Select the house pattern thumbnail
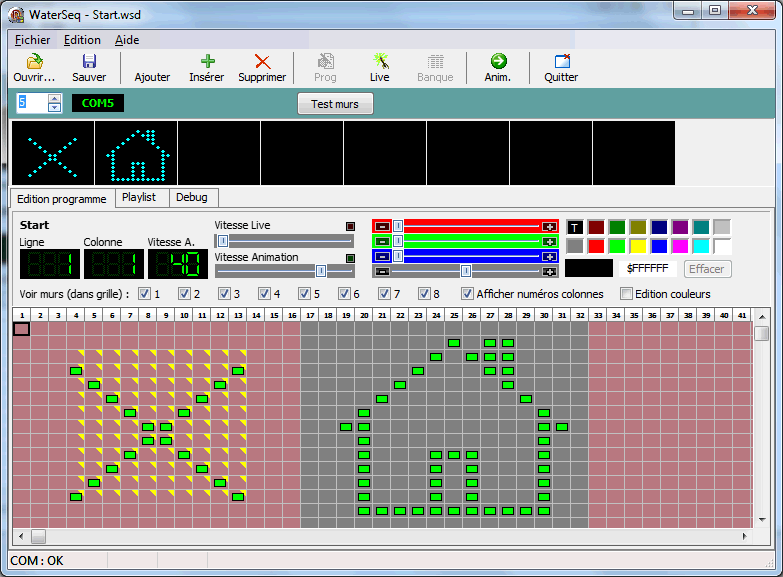This screenshot has height=577, width=783. [136, 153]
